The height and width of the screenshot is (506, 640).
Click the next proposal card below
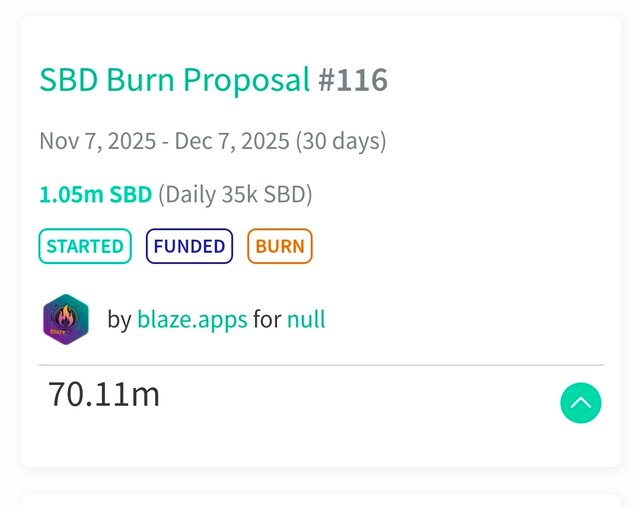click(320, 499)
